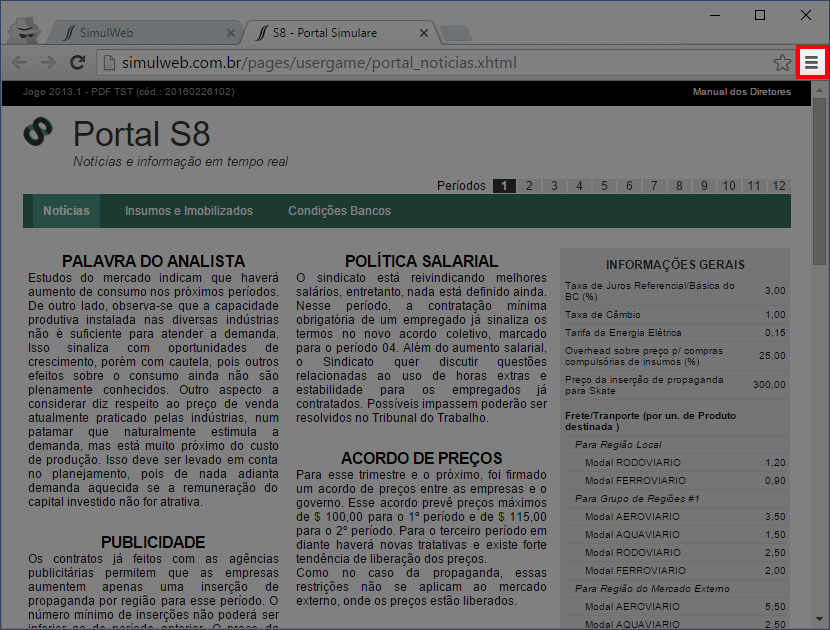Select the S8 - Portal Simulare tab
The height and width of the screenshot is (630, 830).
(x=339, y=33)
